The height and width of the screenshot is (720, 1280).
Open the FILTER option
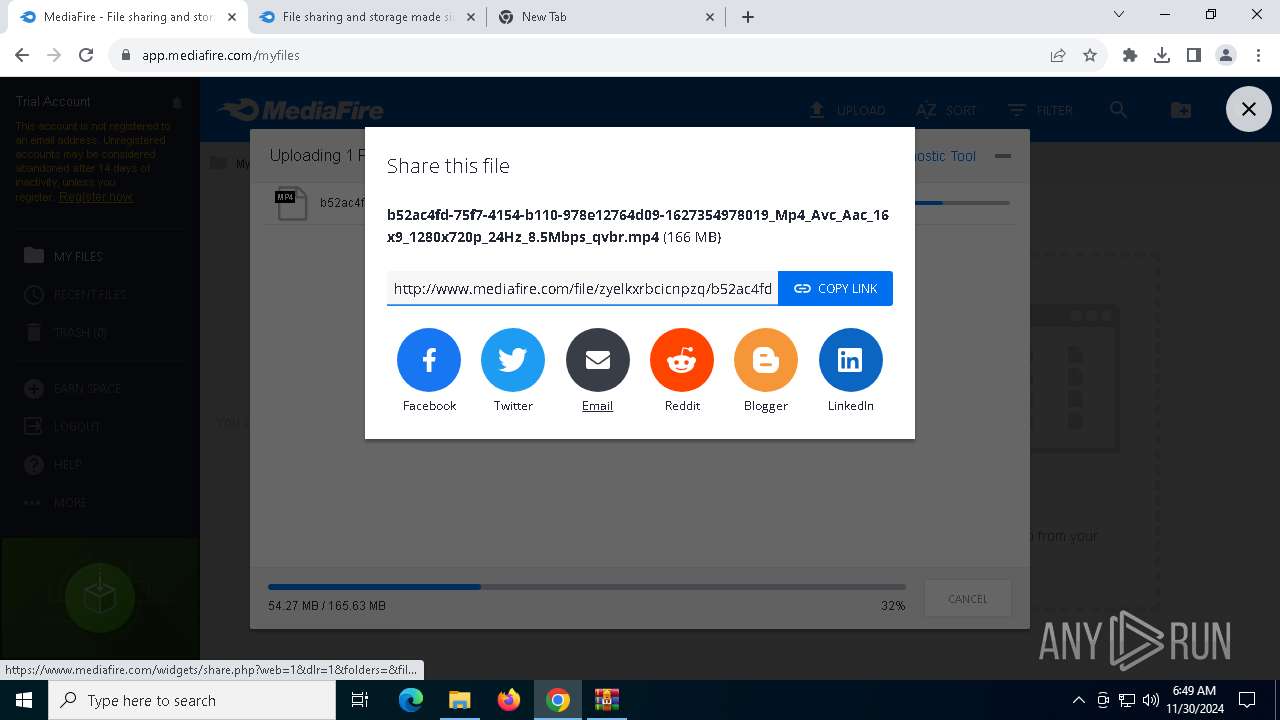1040,110
